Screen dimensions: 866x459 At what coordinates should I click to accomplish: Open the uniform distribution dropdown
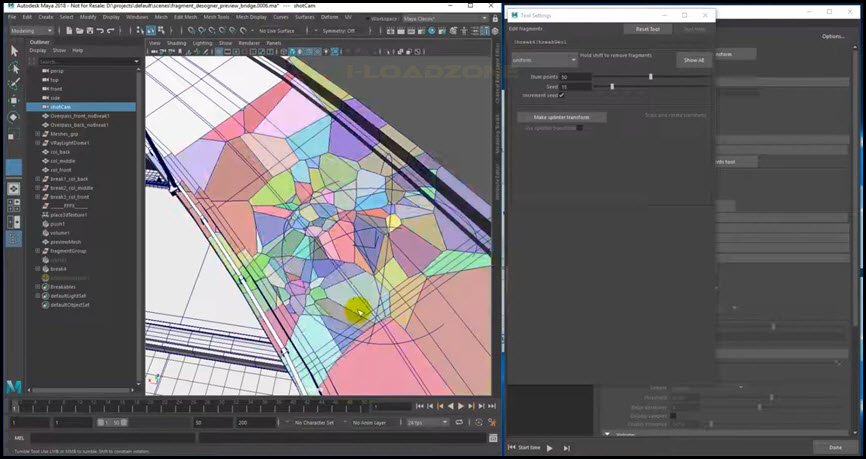(x=544, y=60)
